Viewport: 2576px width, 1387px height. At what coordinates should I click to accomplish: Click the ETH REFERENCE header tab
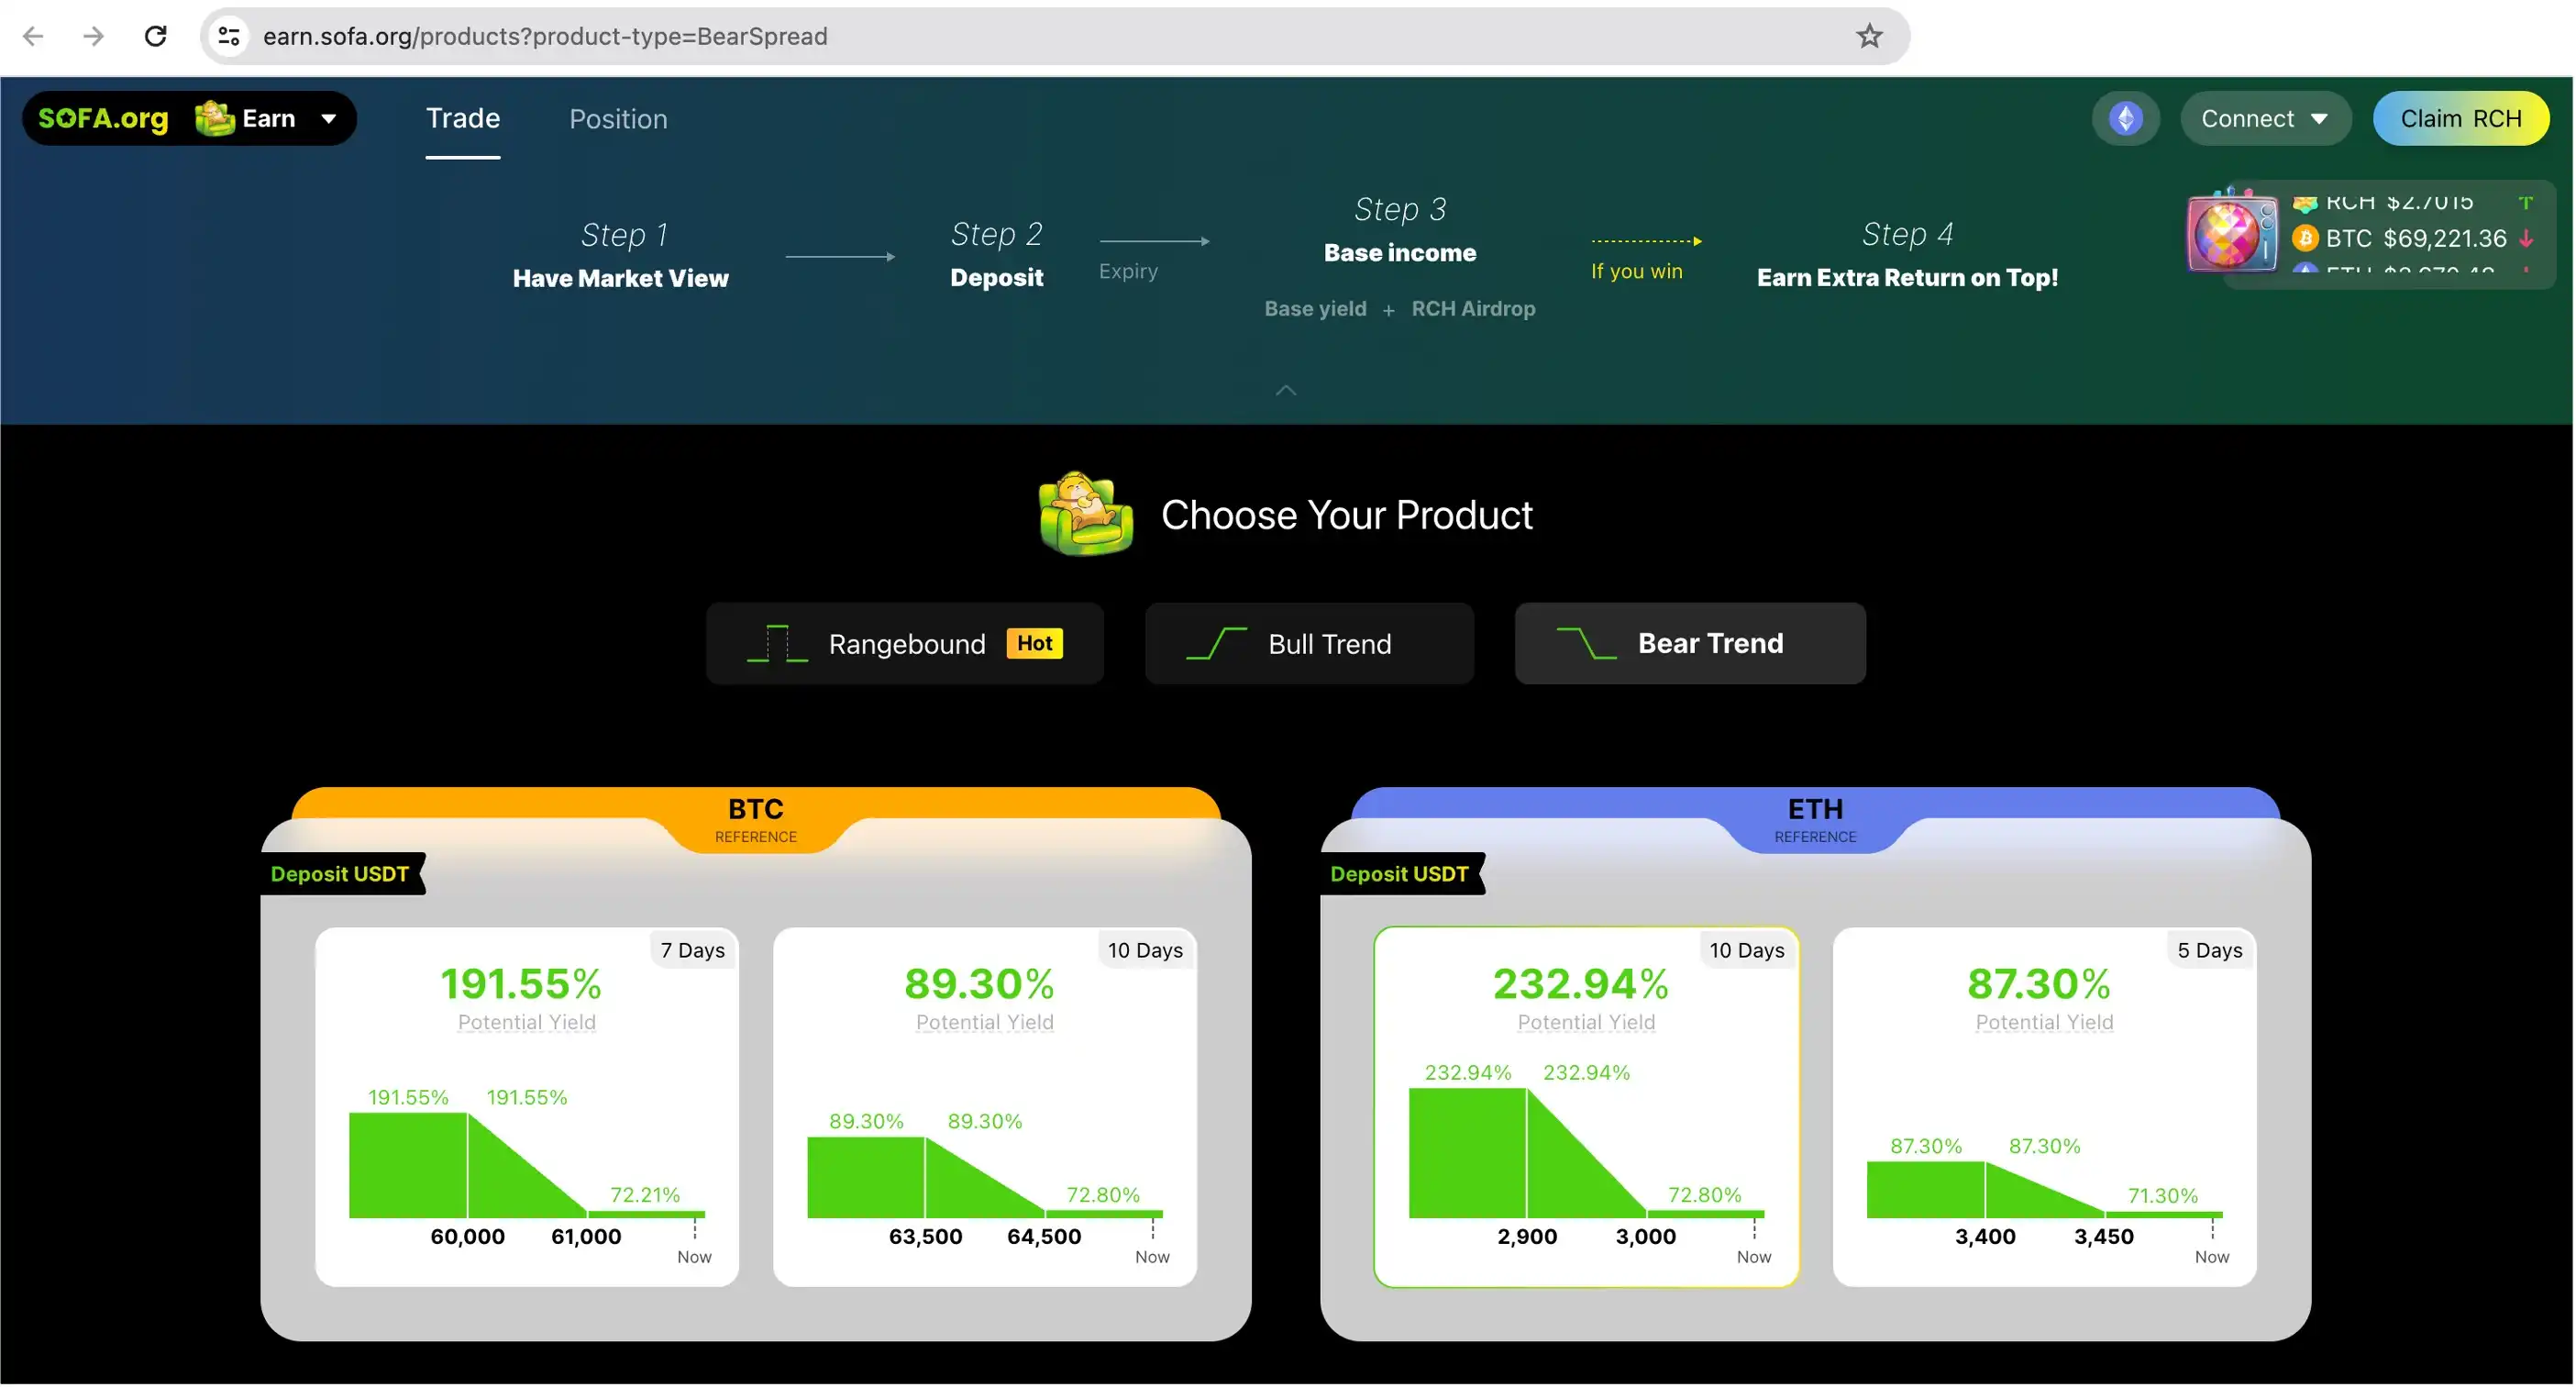(1816, 820)
